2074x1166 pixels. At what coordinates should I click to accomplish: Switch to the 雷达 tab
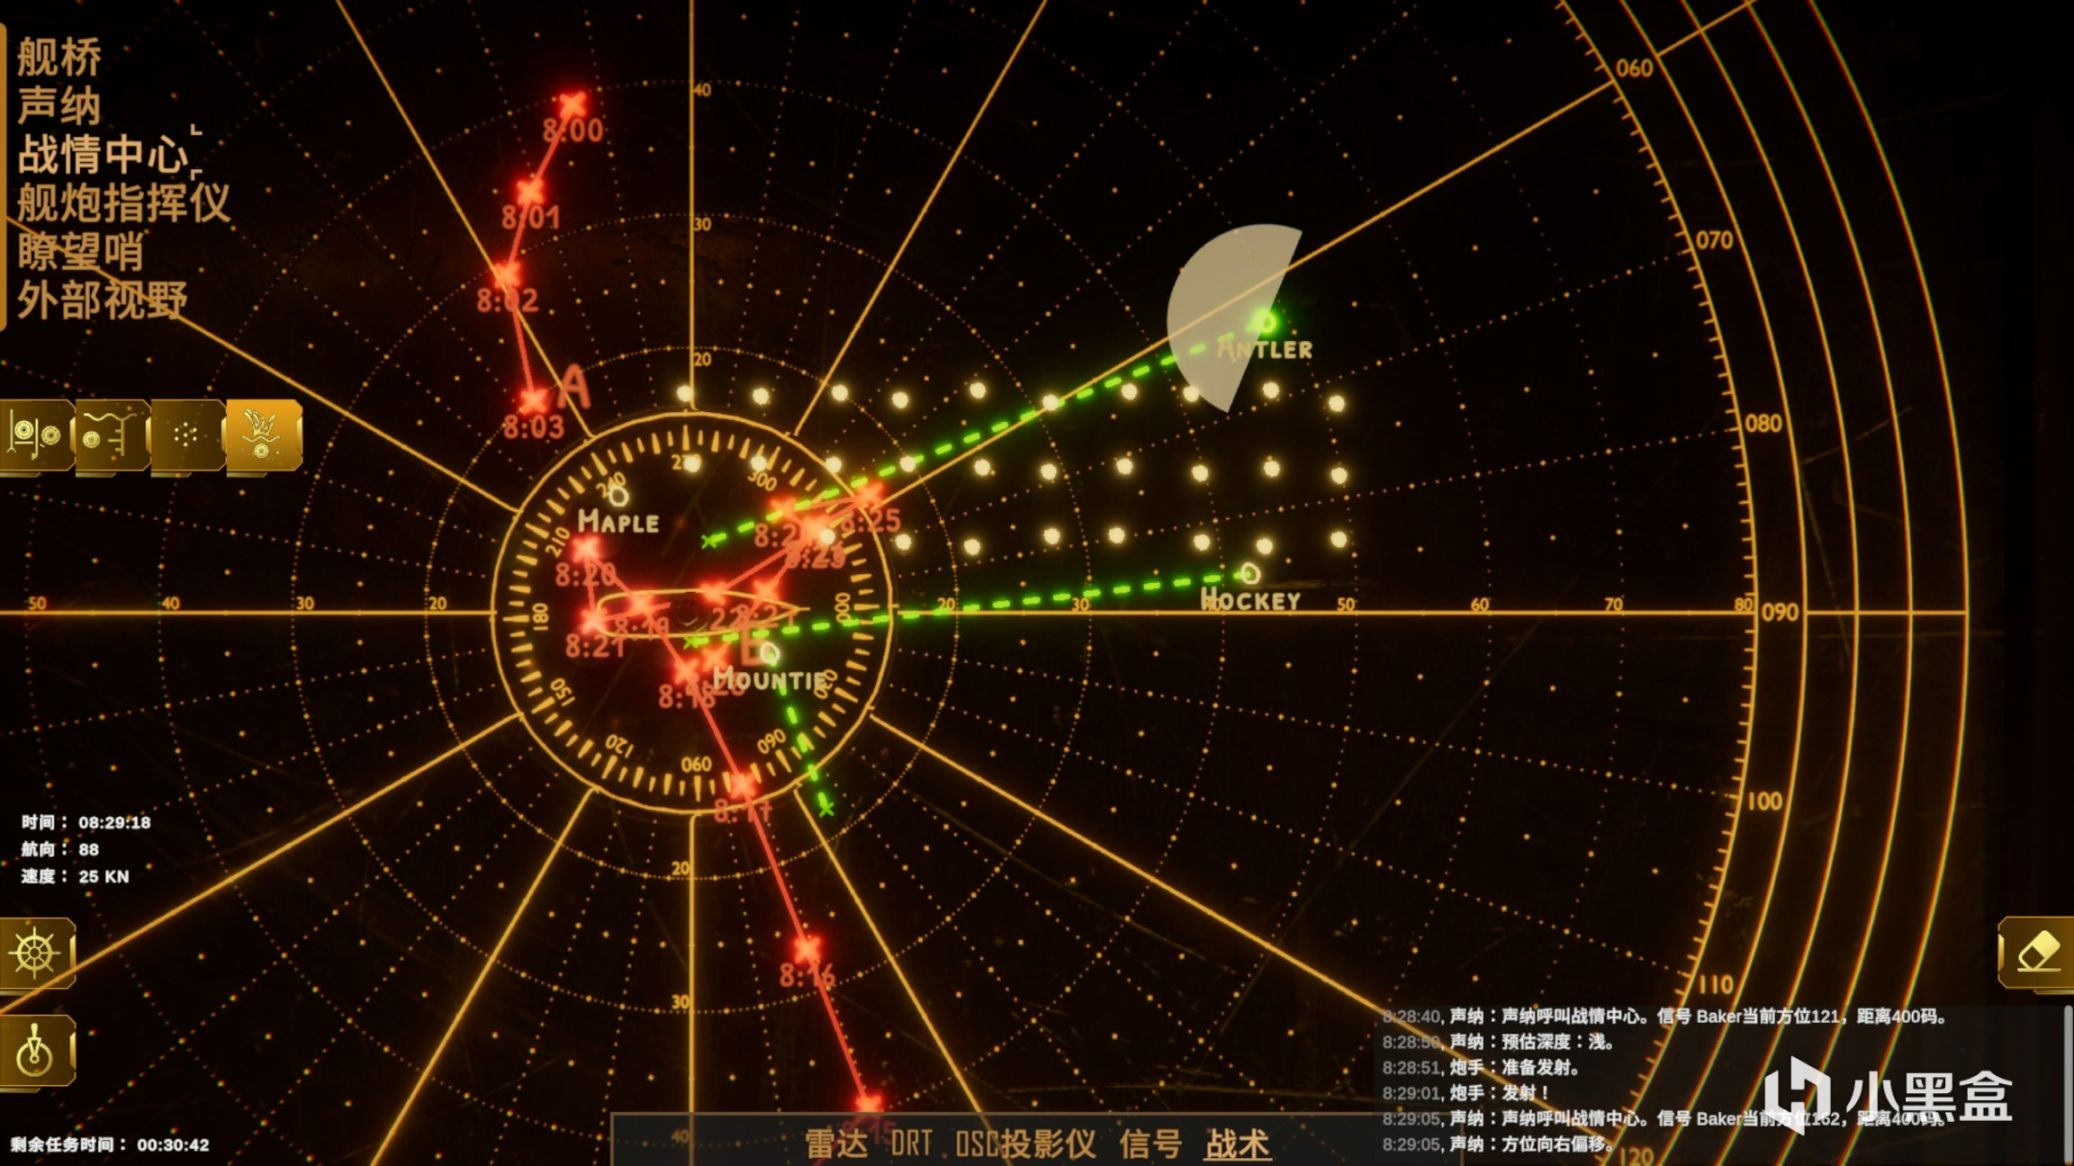(836, 1143)
